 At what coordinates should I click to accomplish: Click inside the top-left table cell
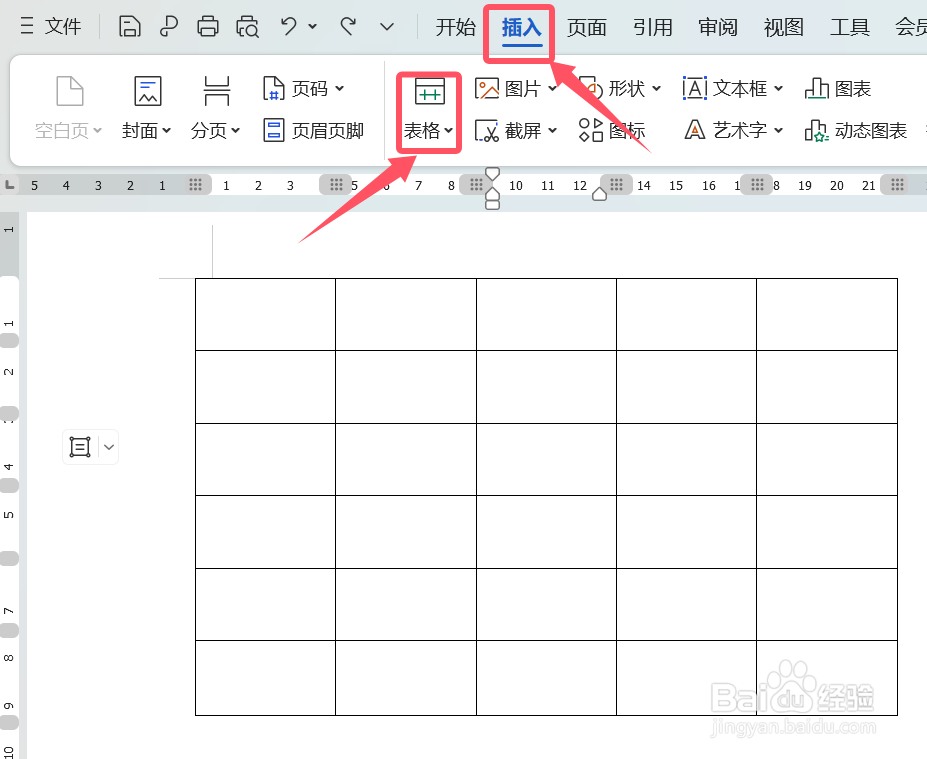pos(264,314)
